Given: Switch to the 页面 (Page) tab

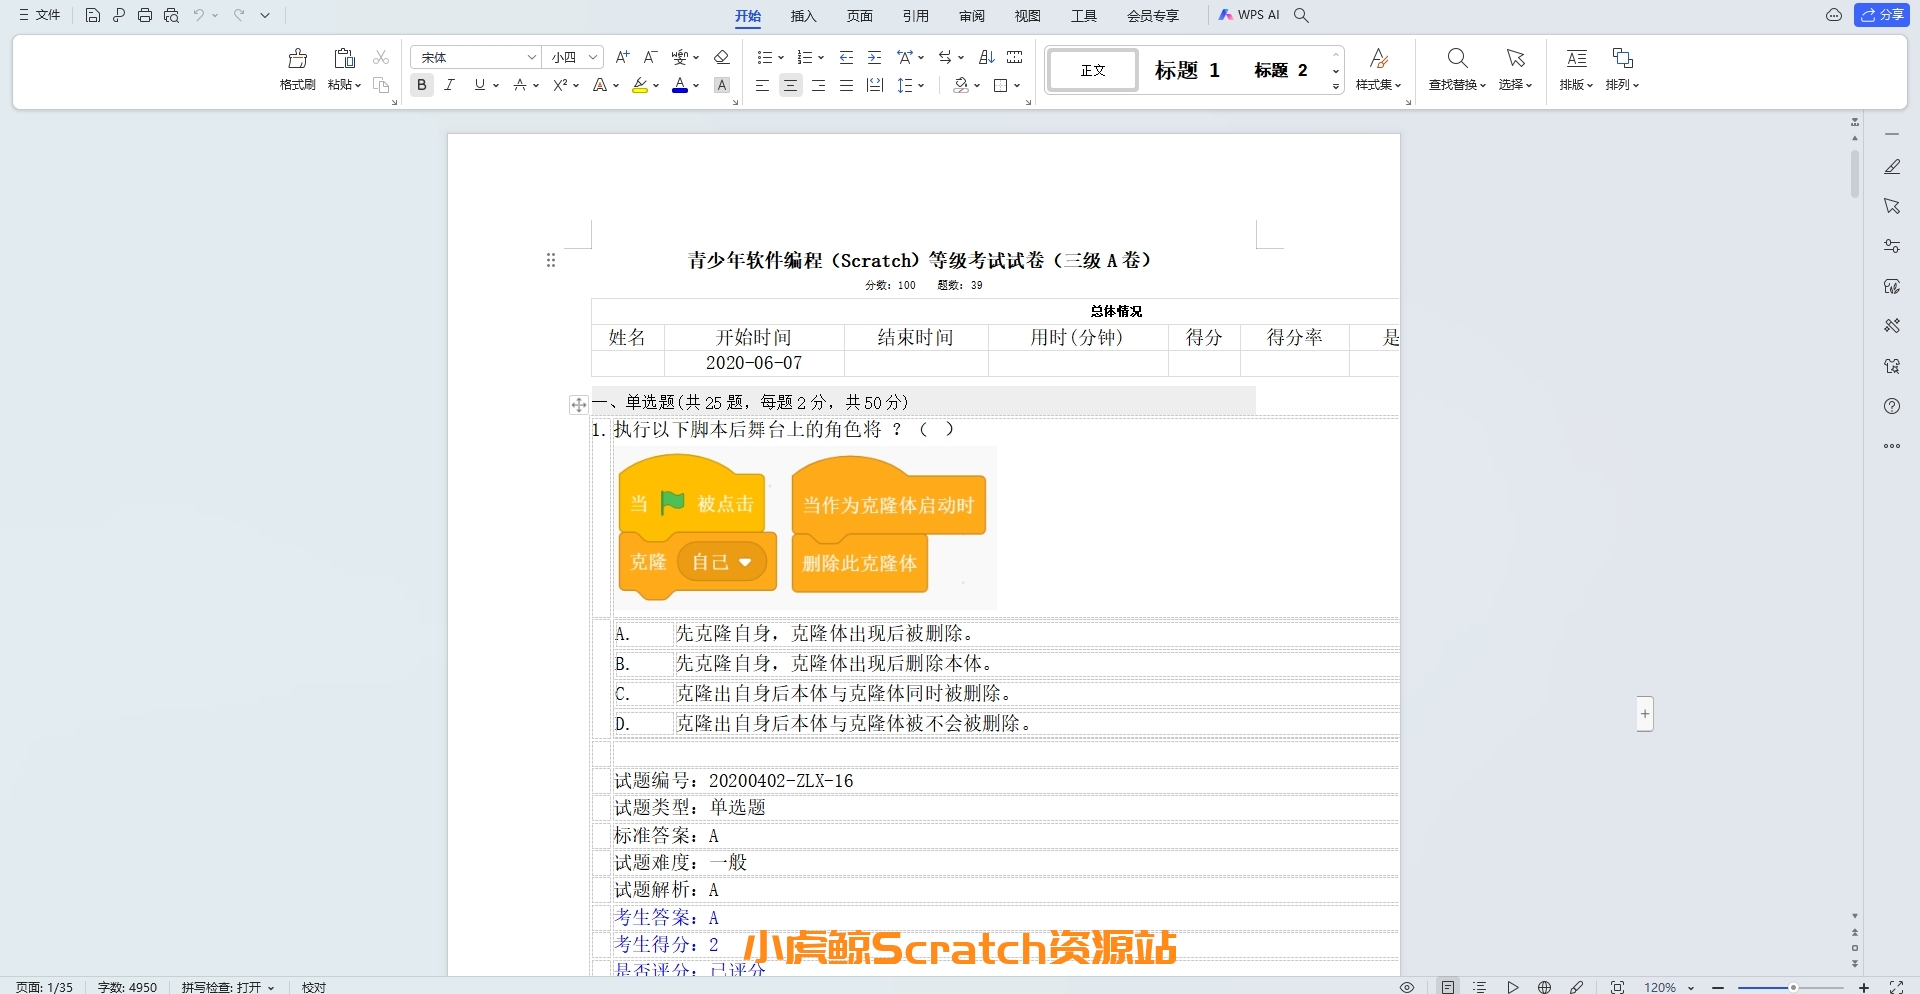Looking at the screenshot, I should [x=860, y=16].
